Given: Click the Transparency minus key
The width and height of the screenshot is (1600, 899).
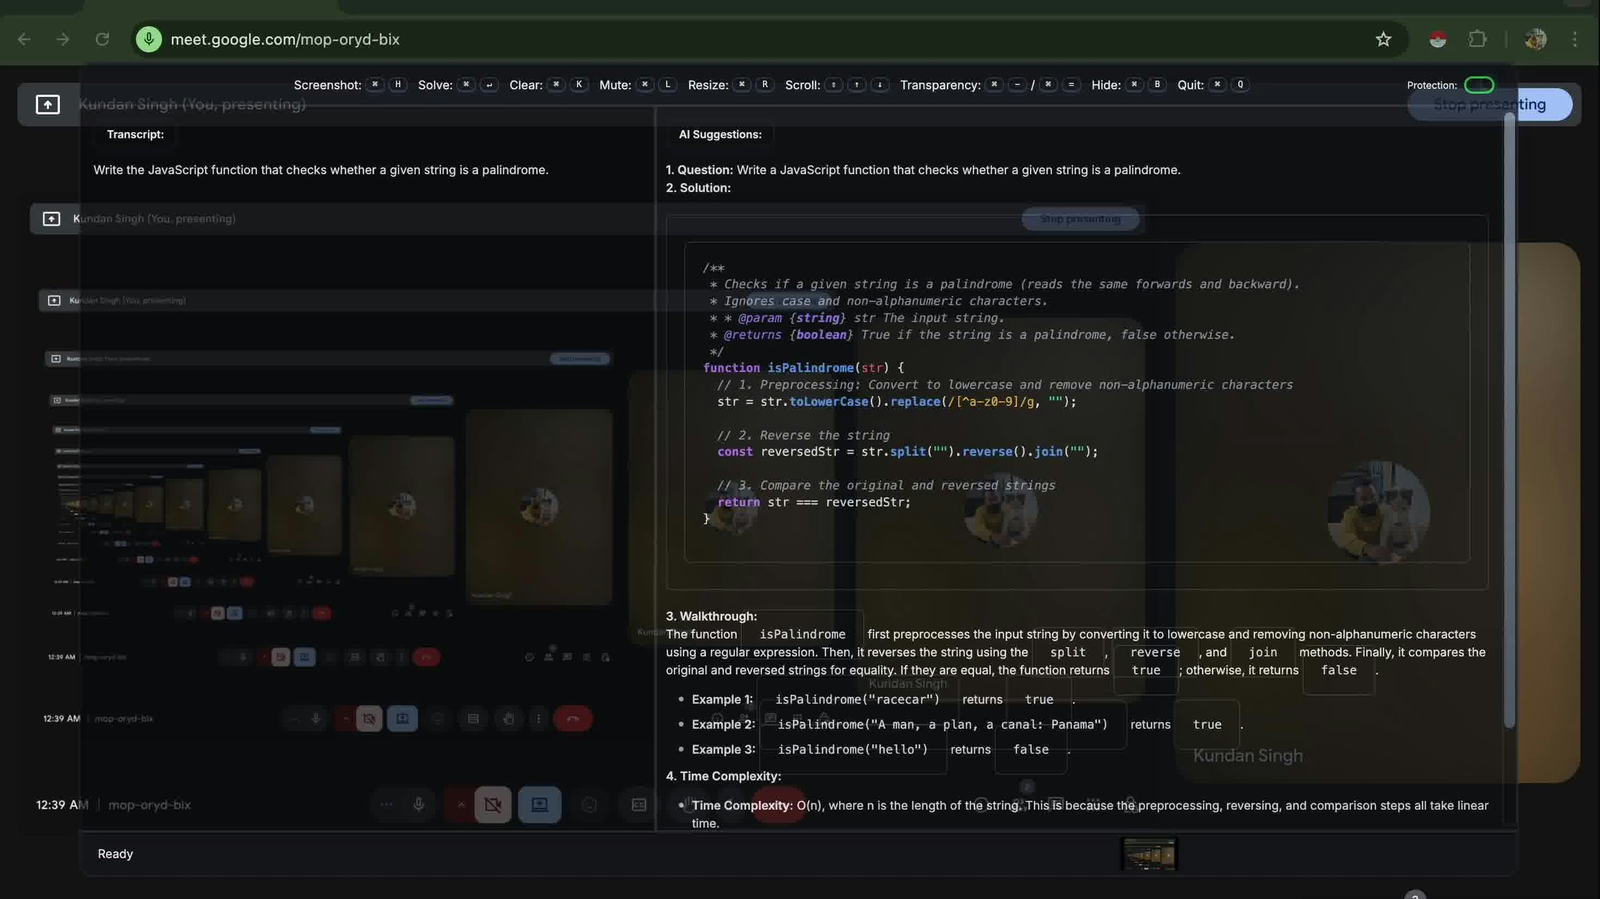Looking at the screenshot, I should [x=1017, y=85].
